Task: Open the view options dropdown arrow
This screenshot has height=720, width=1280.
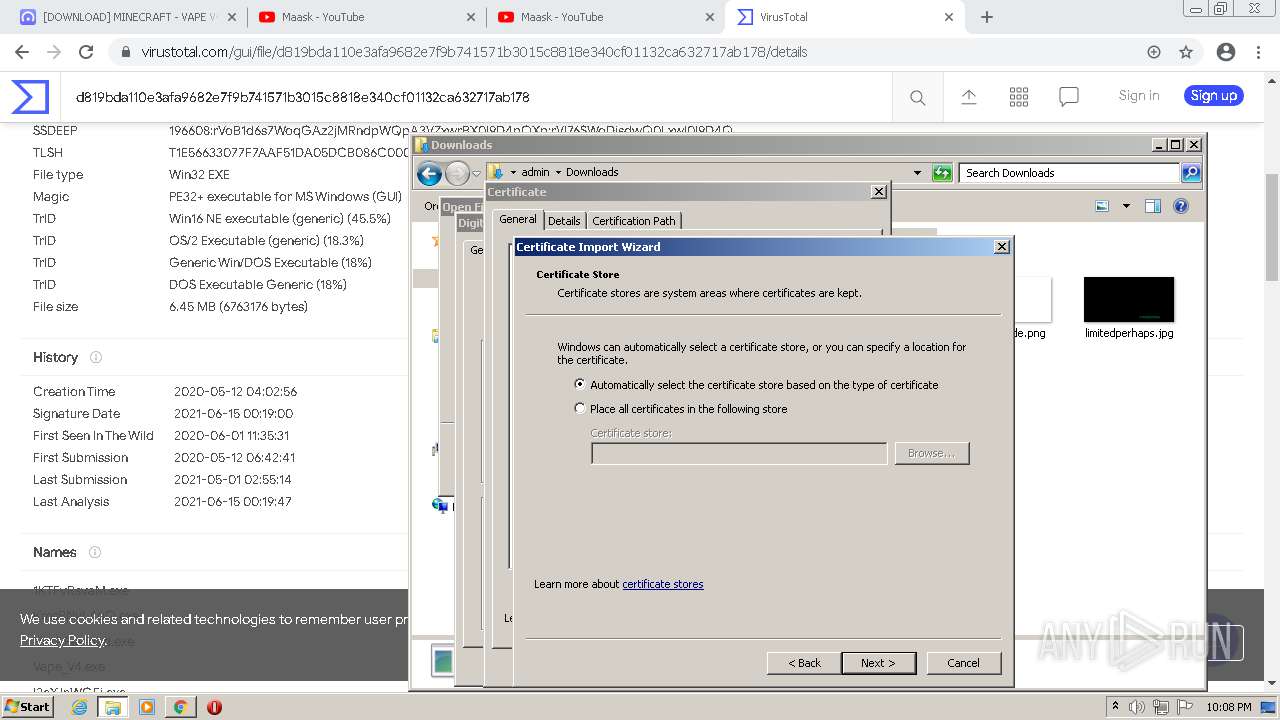Action: point(1126,206)
